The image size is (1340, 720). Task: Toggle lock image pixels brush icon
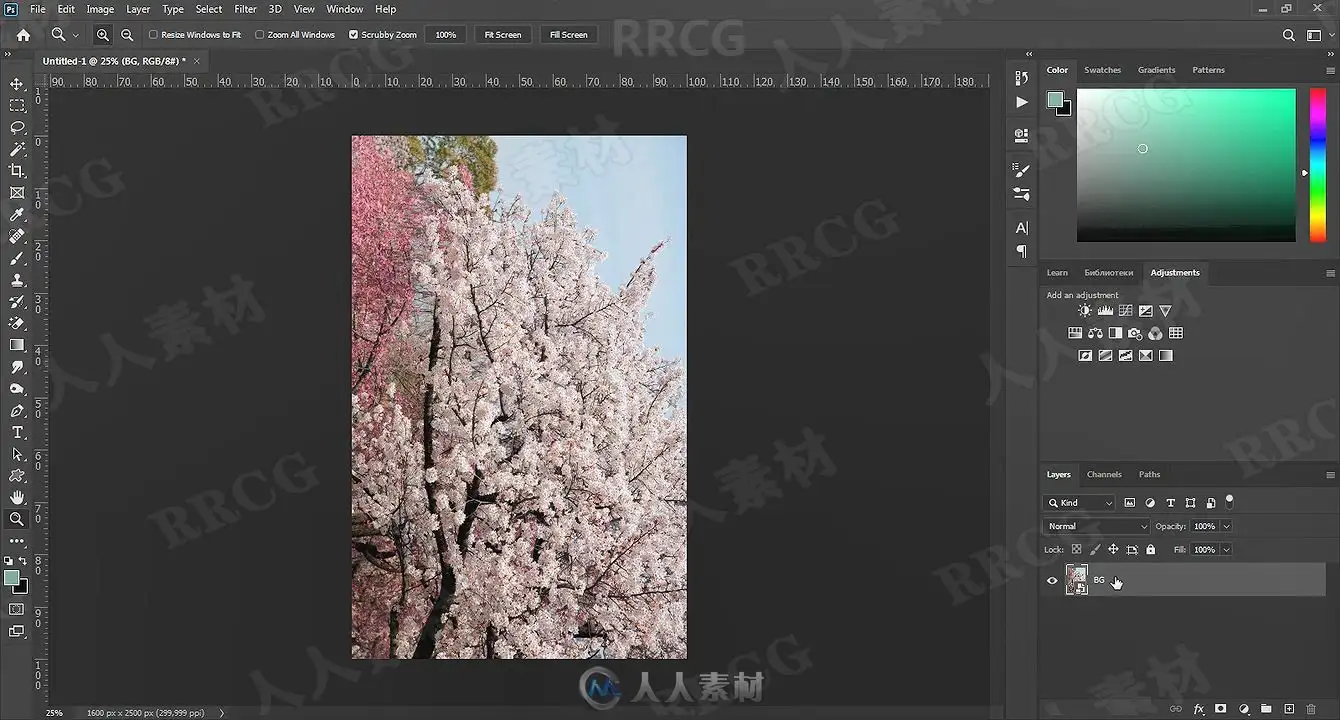pyautogui.click(x=1095, y=550)
